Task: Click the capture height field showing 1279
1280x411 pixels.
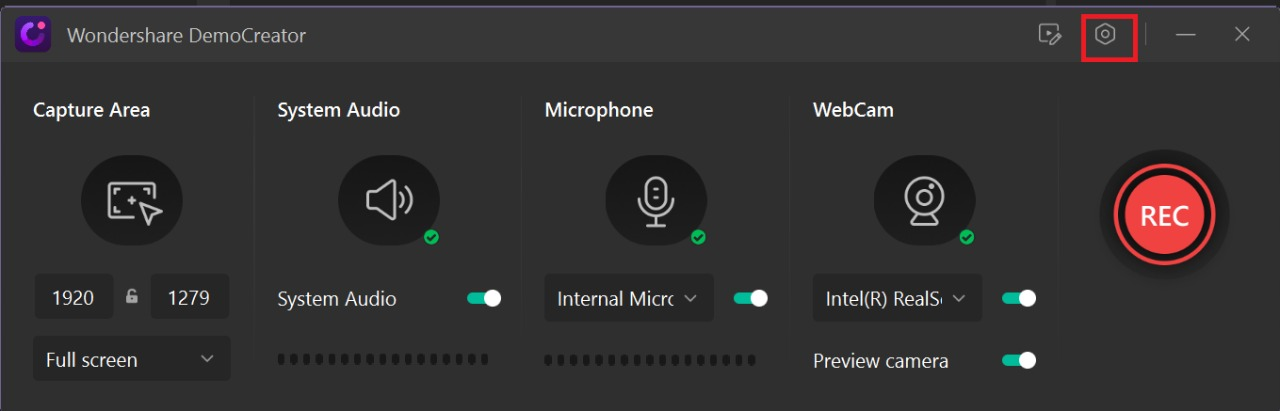Action: click(x=189, y=298)
